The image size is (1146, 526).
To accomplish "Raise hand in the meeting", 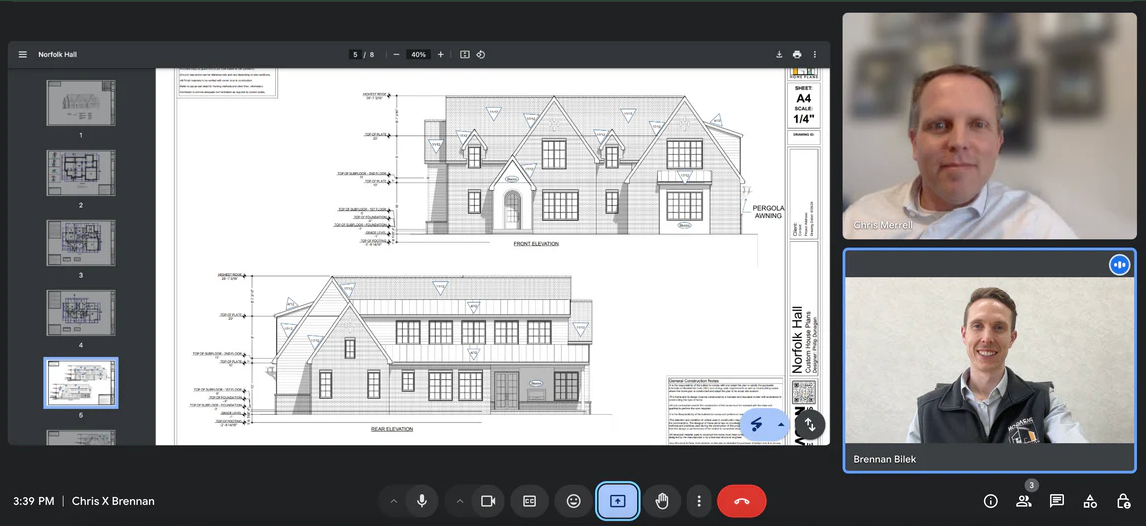I will (661, 501).
